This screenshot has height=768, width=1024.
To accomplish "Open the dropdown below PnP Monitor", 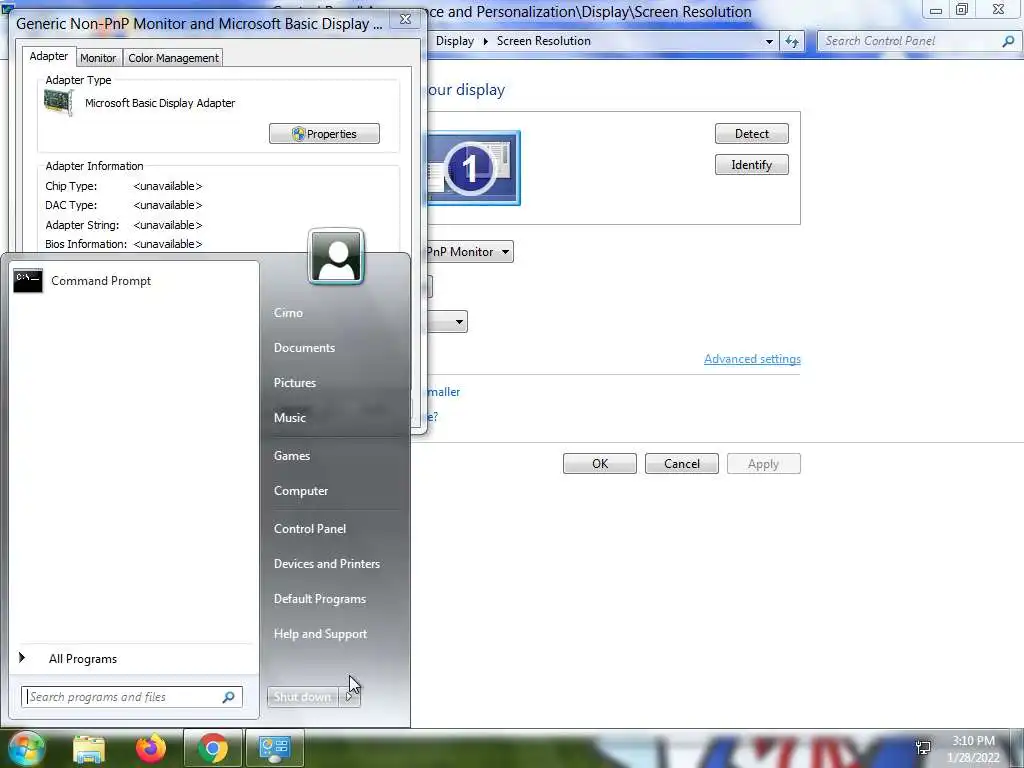I will point(459,321).
